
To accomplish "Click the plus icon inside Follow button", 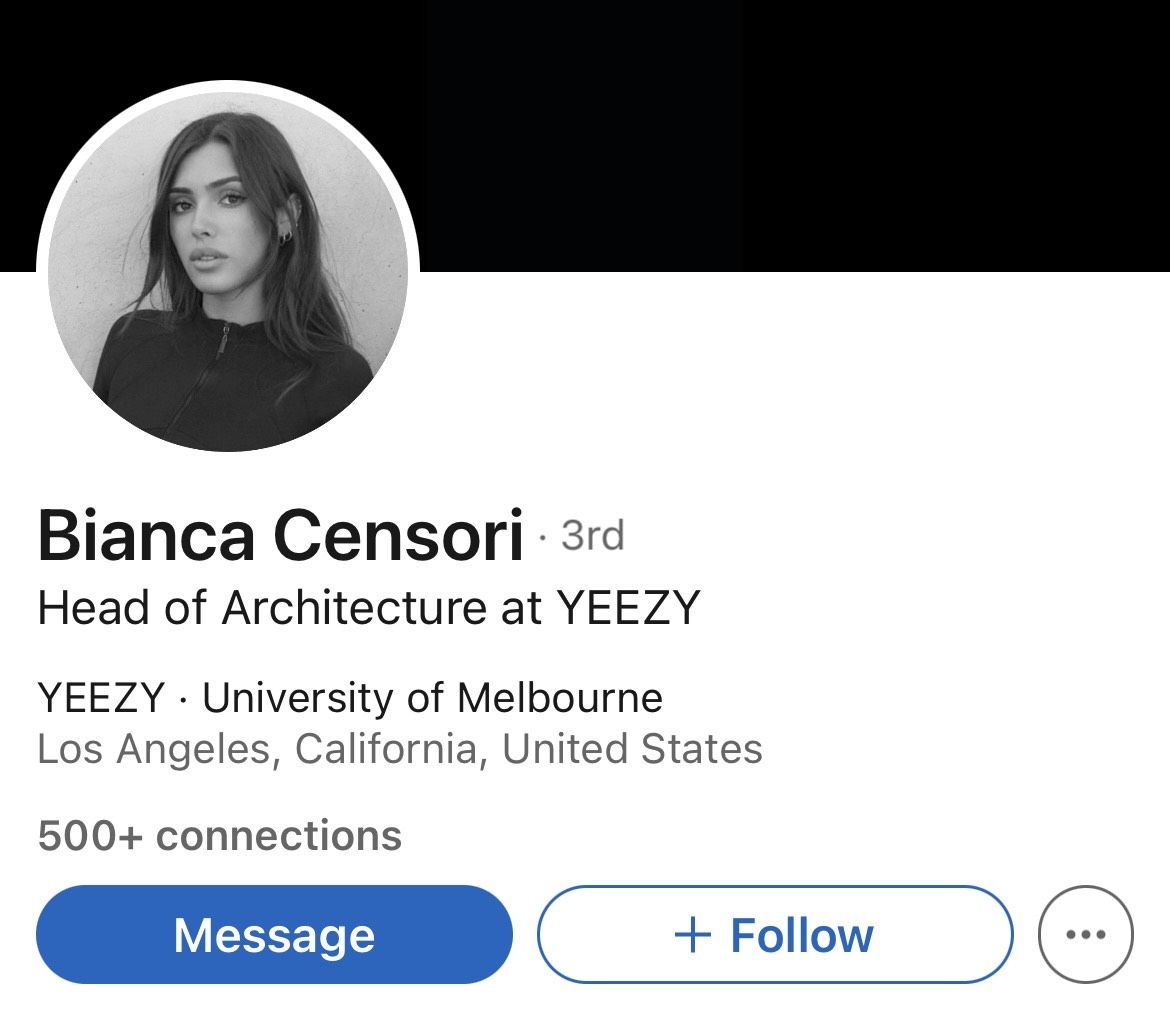I will point(692,935).
